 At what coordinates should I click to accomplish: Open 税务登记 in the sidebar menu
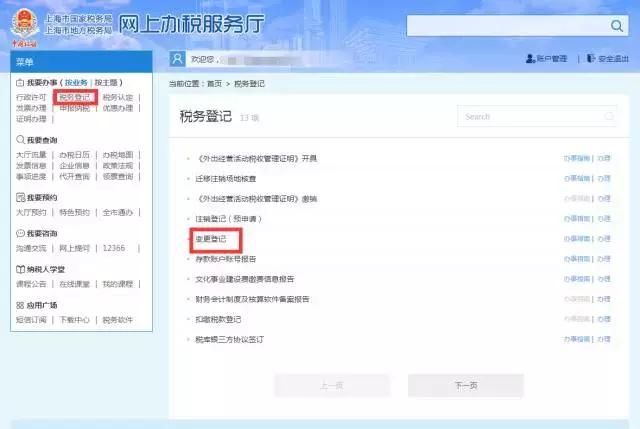(x=75, y=97)
